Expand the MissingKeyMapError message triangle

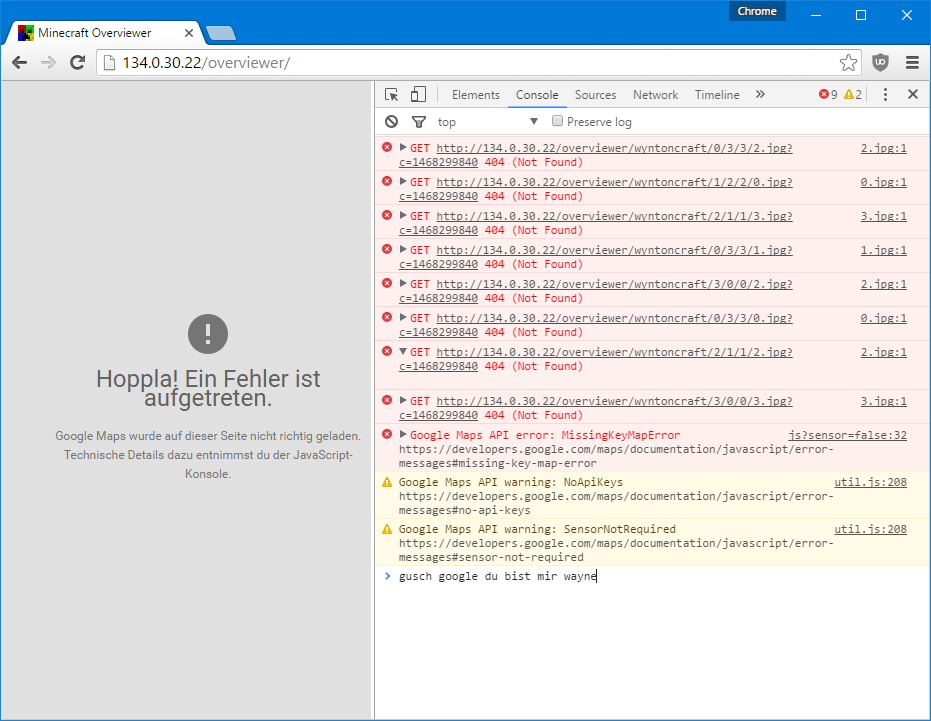(403, 435)
